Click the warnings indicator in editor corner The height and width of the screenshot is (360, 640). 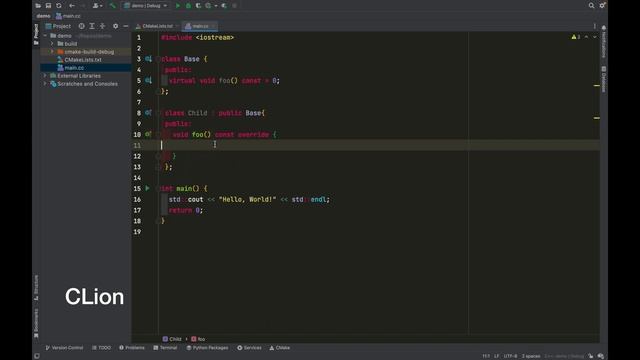[576, 37]
